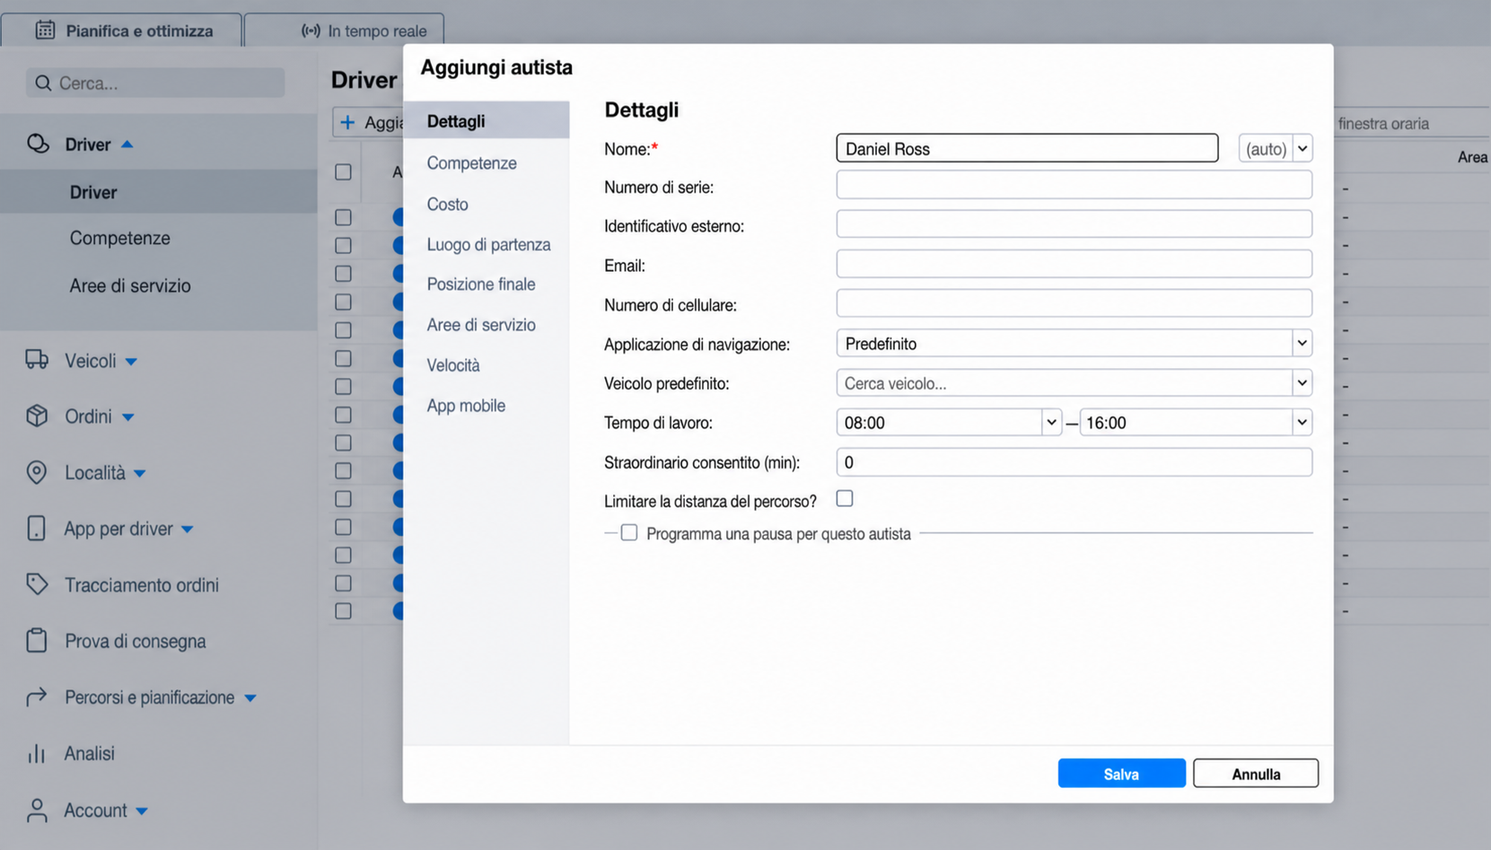
Task: Open the Aree di servizio dialog tab
Action: [481, 325]
